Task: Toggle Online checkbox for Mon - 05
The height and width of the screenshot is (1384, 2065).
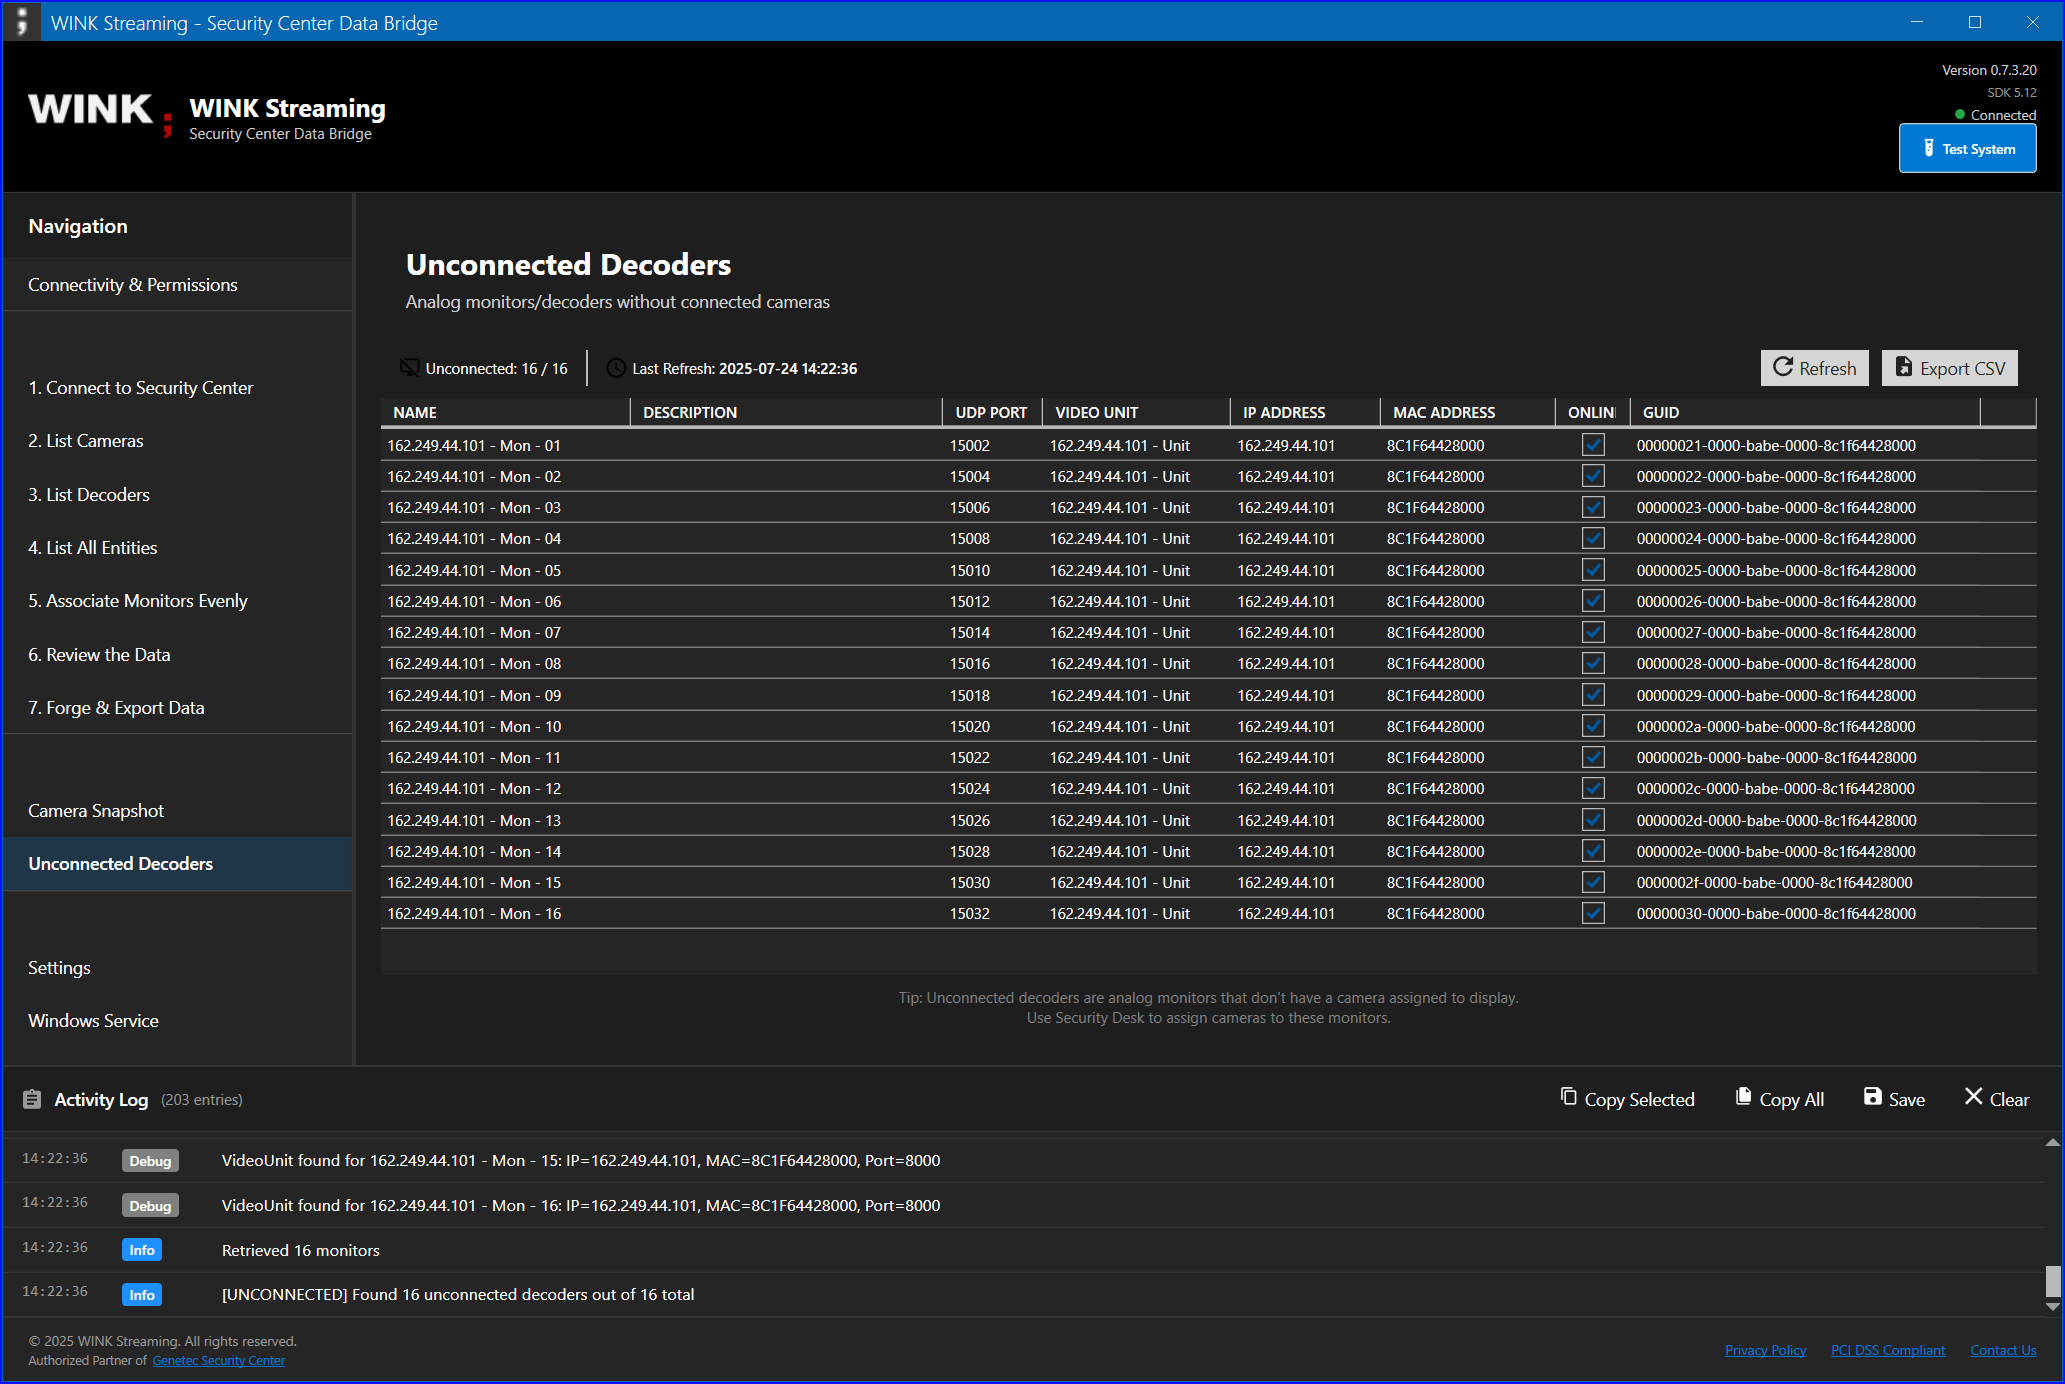Action: point(1593,570)
